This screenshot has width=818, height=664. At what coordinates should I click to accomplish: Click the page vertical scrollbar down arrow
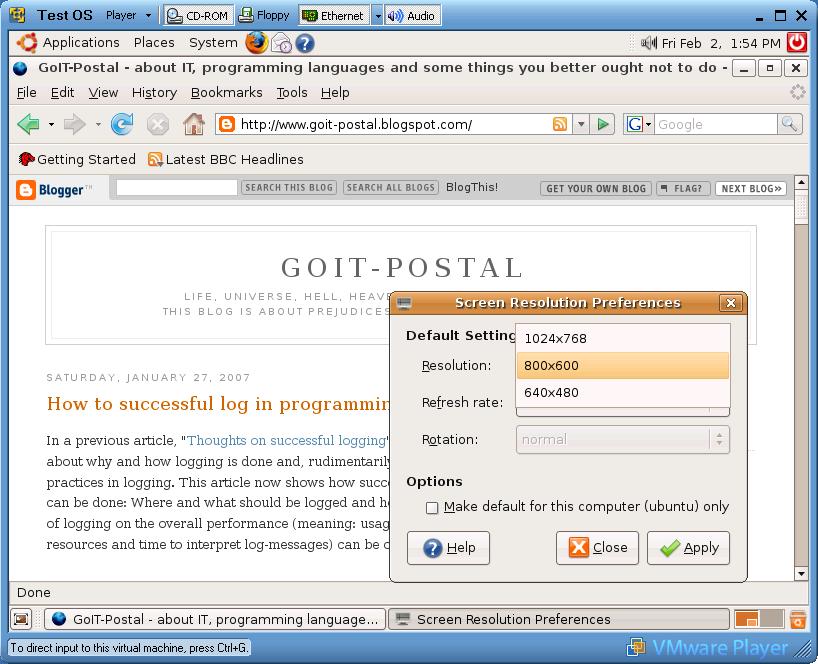(801, 574)
